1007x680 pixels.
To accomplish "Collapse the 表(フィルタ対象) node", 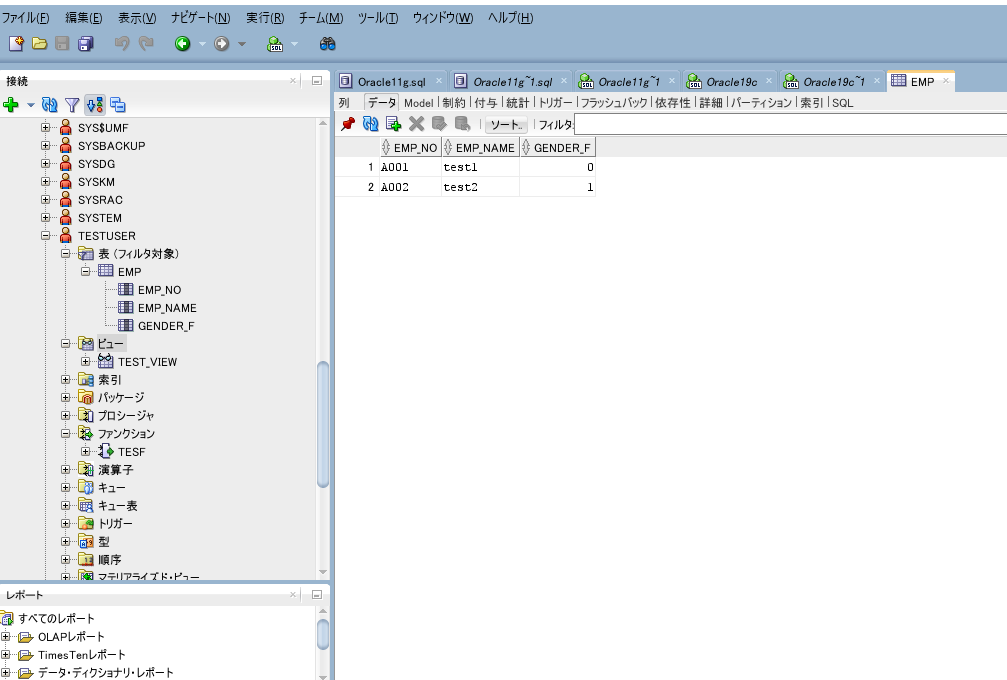I will click(66, 254).
